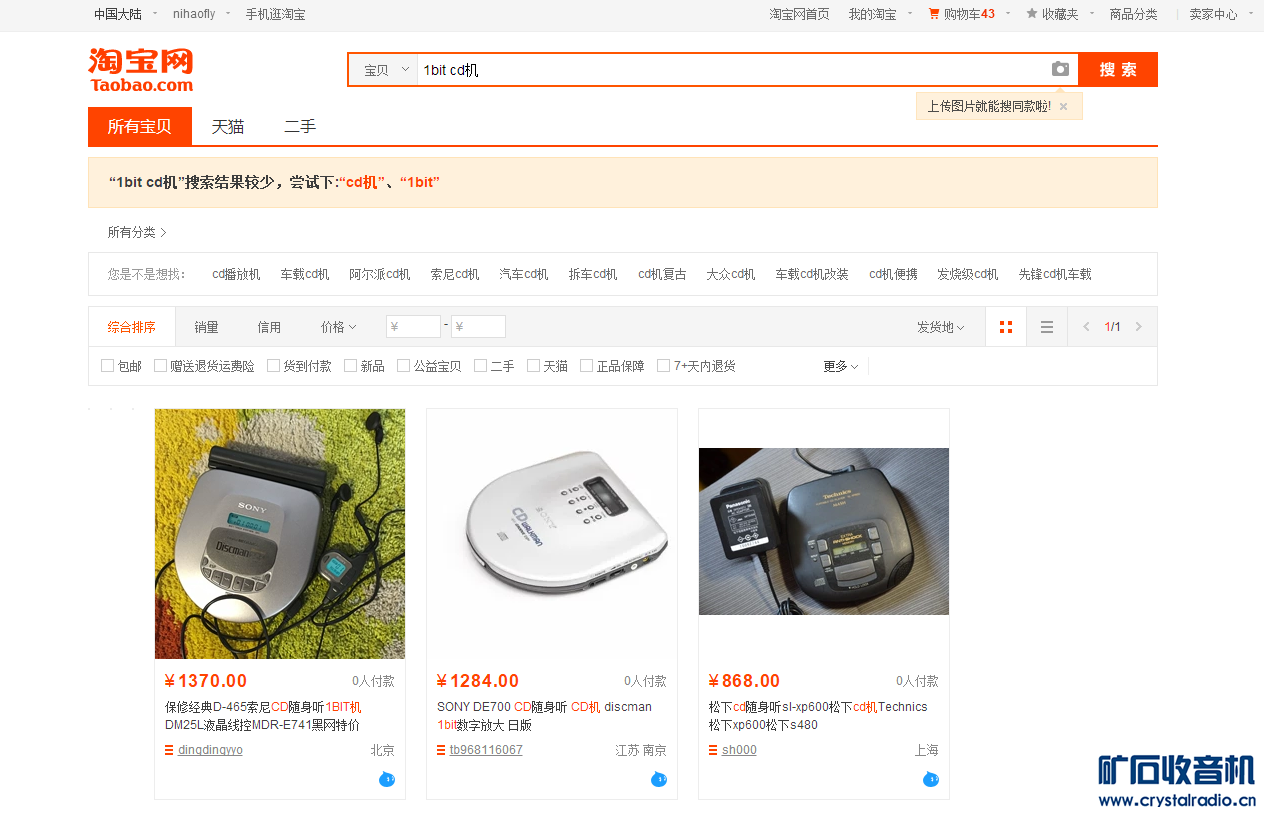Close the upload image tooltip

click(1063, 106)
